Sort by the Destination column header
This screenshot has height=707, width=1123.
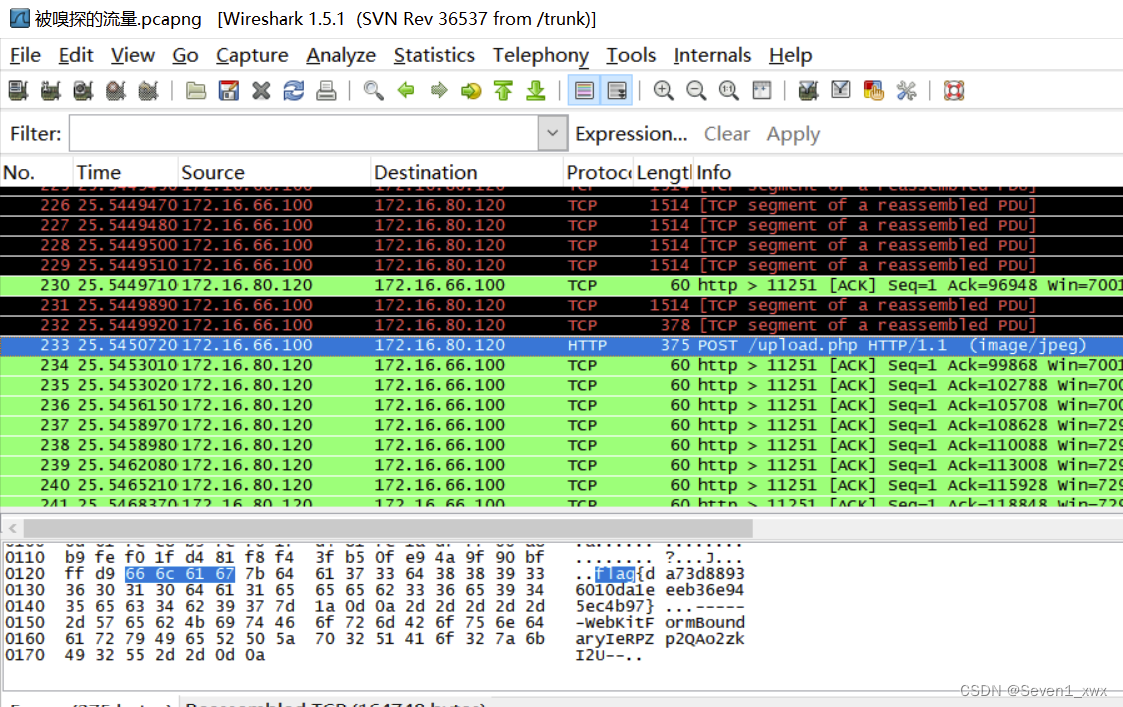point(467,172)
